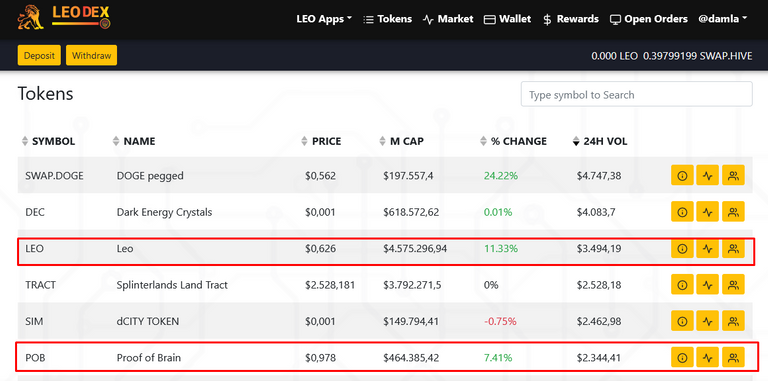Sort tokens by % CHANGE header
The image size is (768, 381).
pyautogui.click(x=513, y=142)
